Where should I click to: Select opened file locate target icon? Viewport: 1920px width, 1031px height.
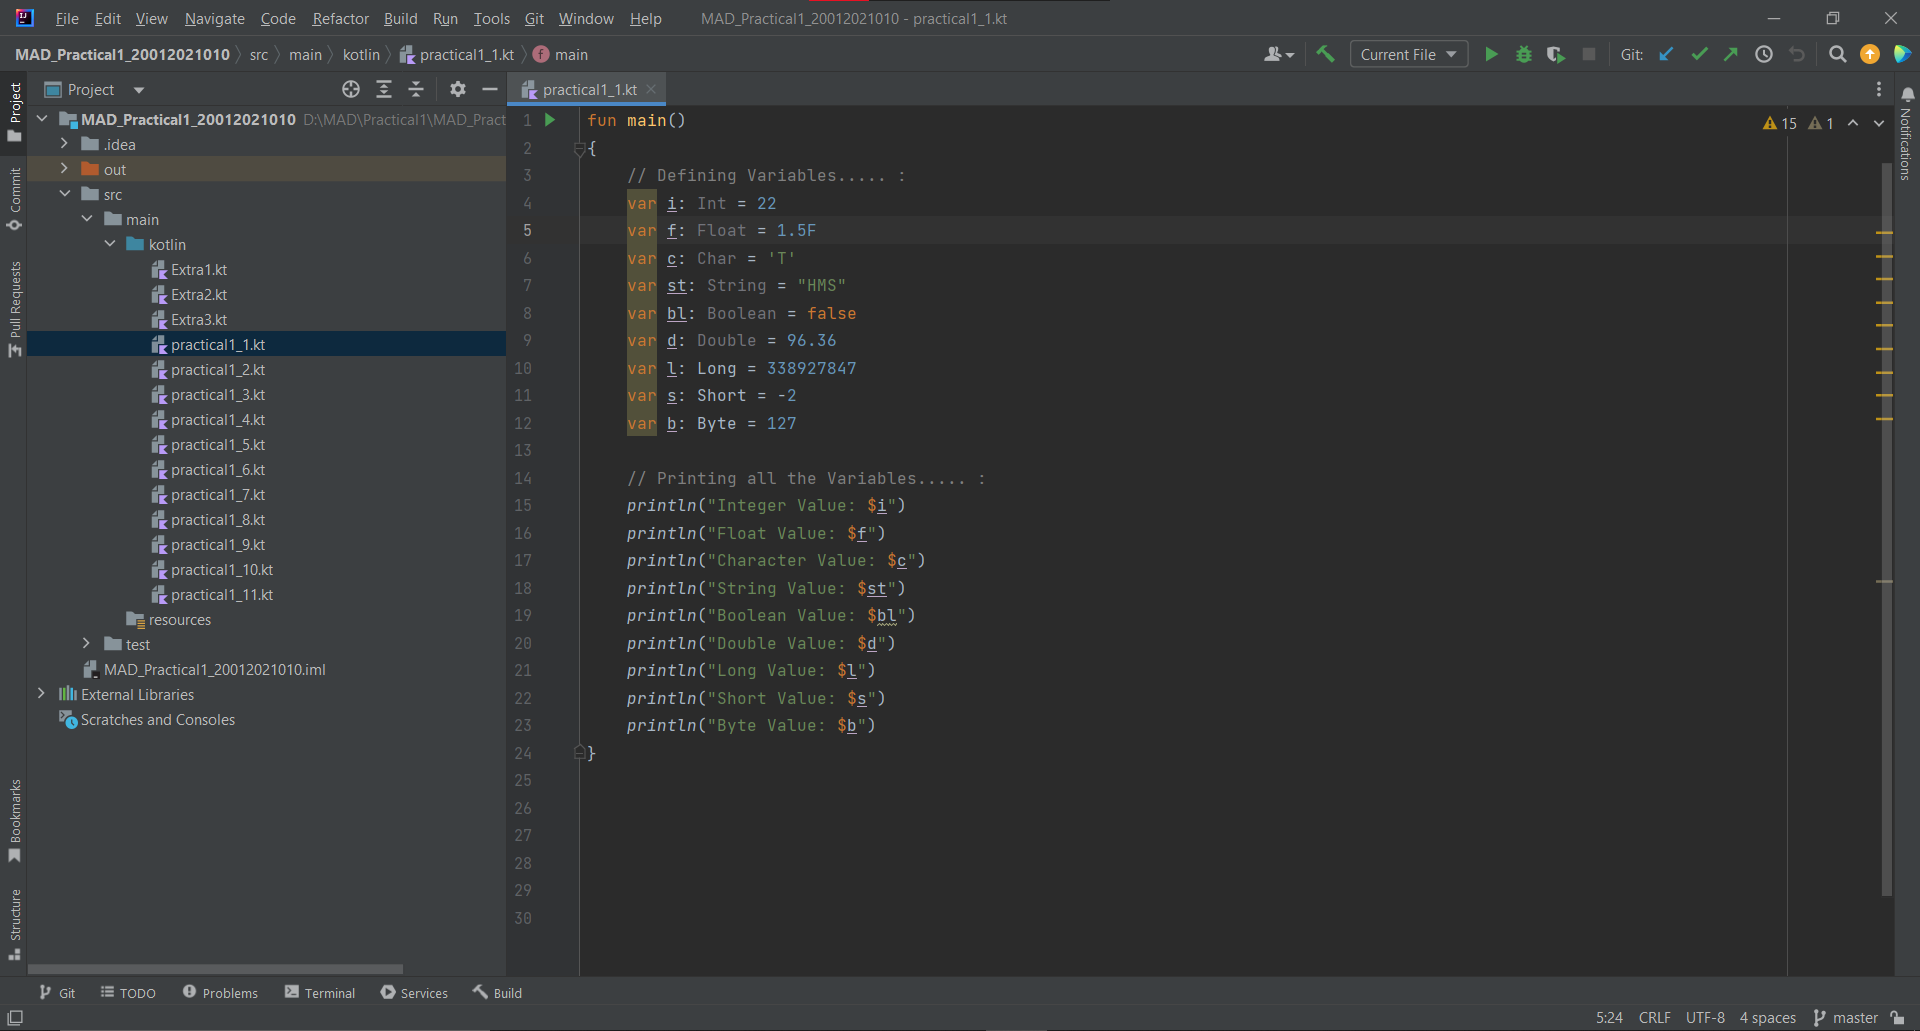tap(351, 90)
